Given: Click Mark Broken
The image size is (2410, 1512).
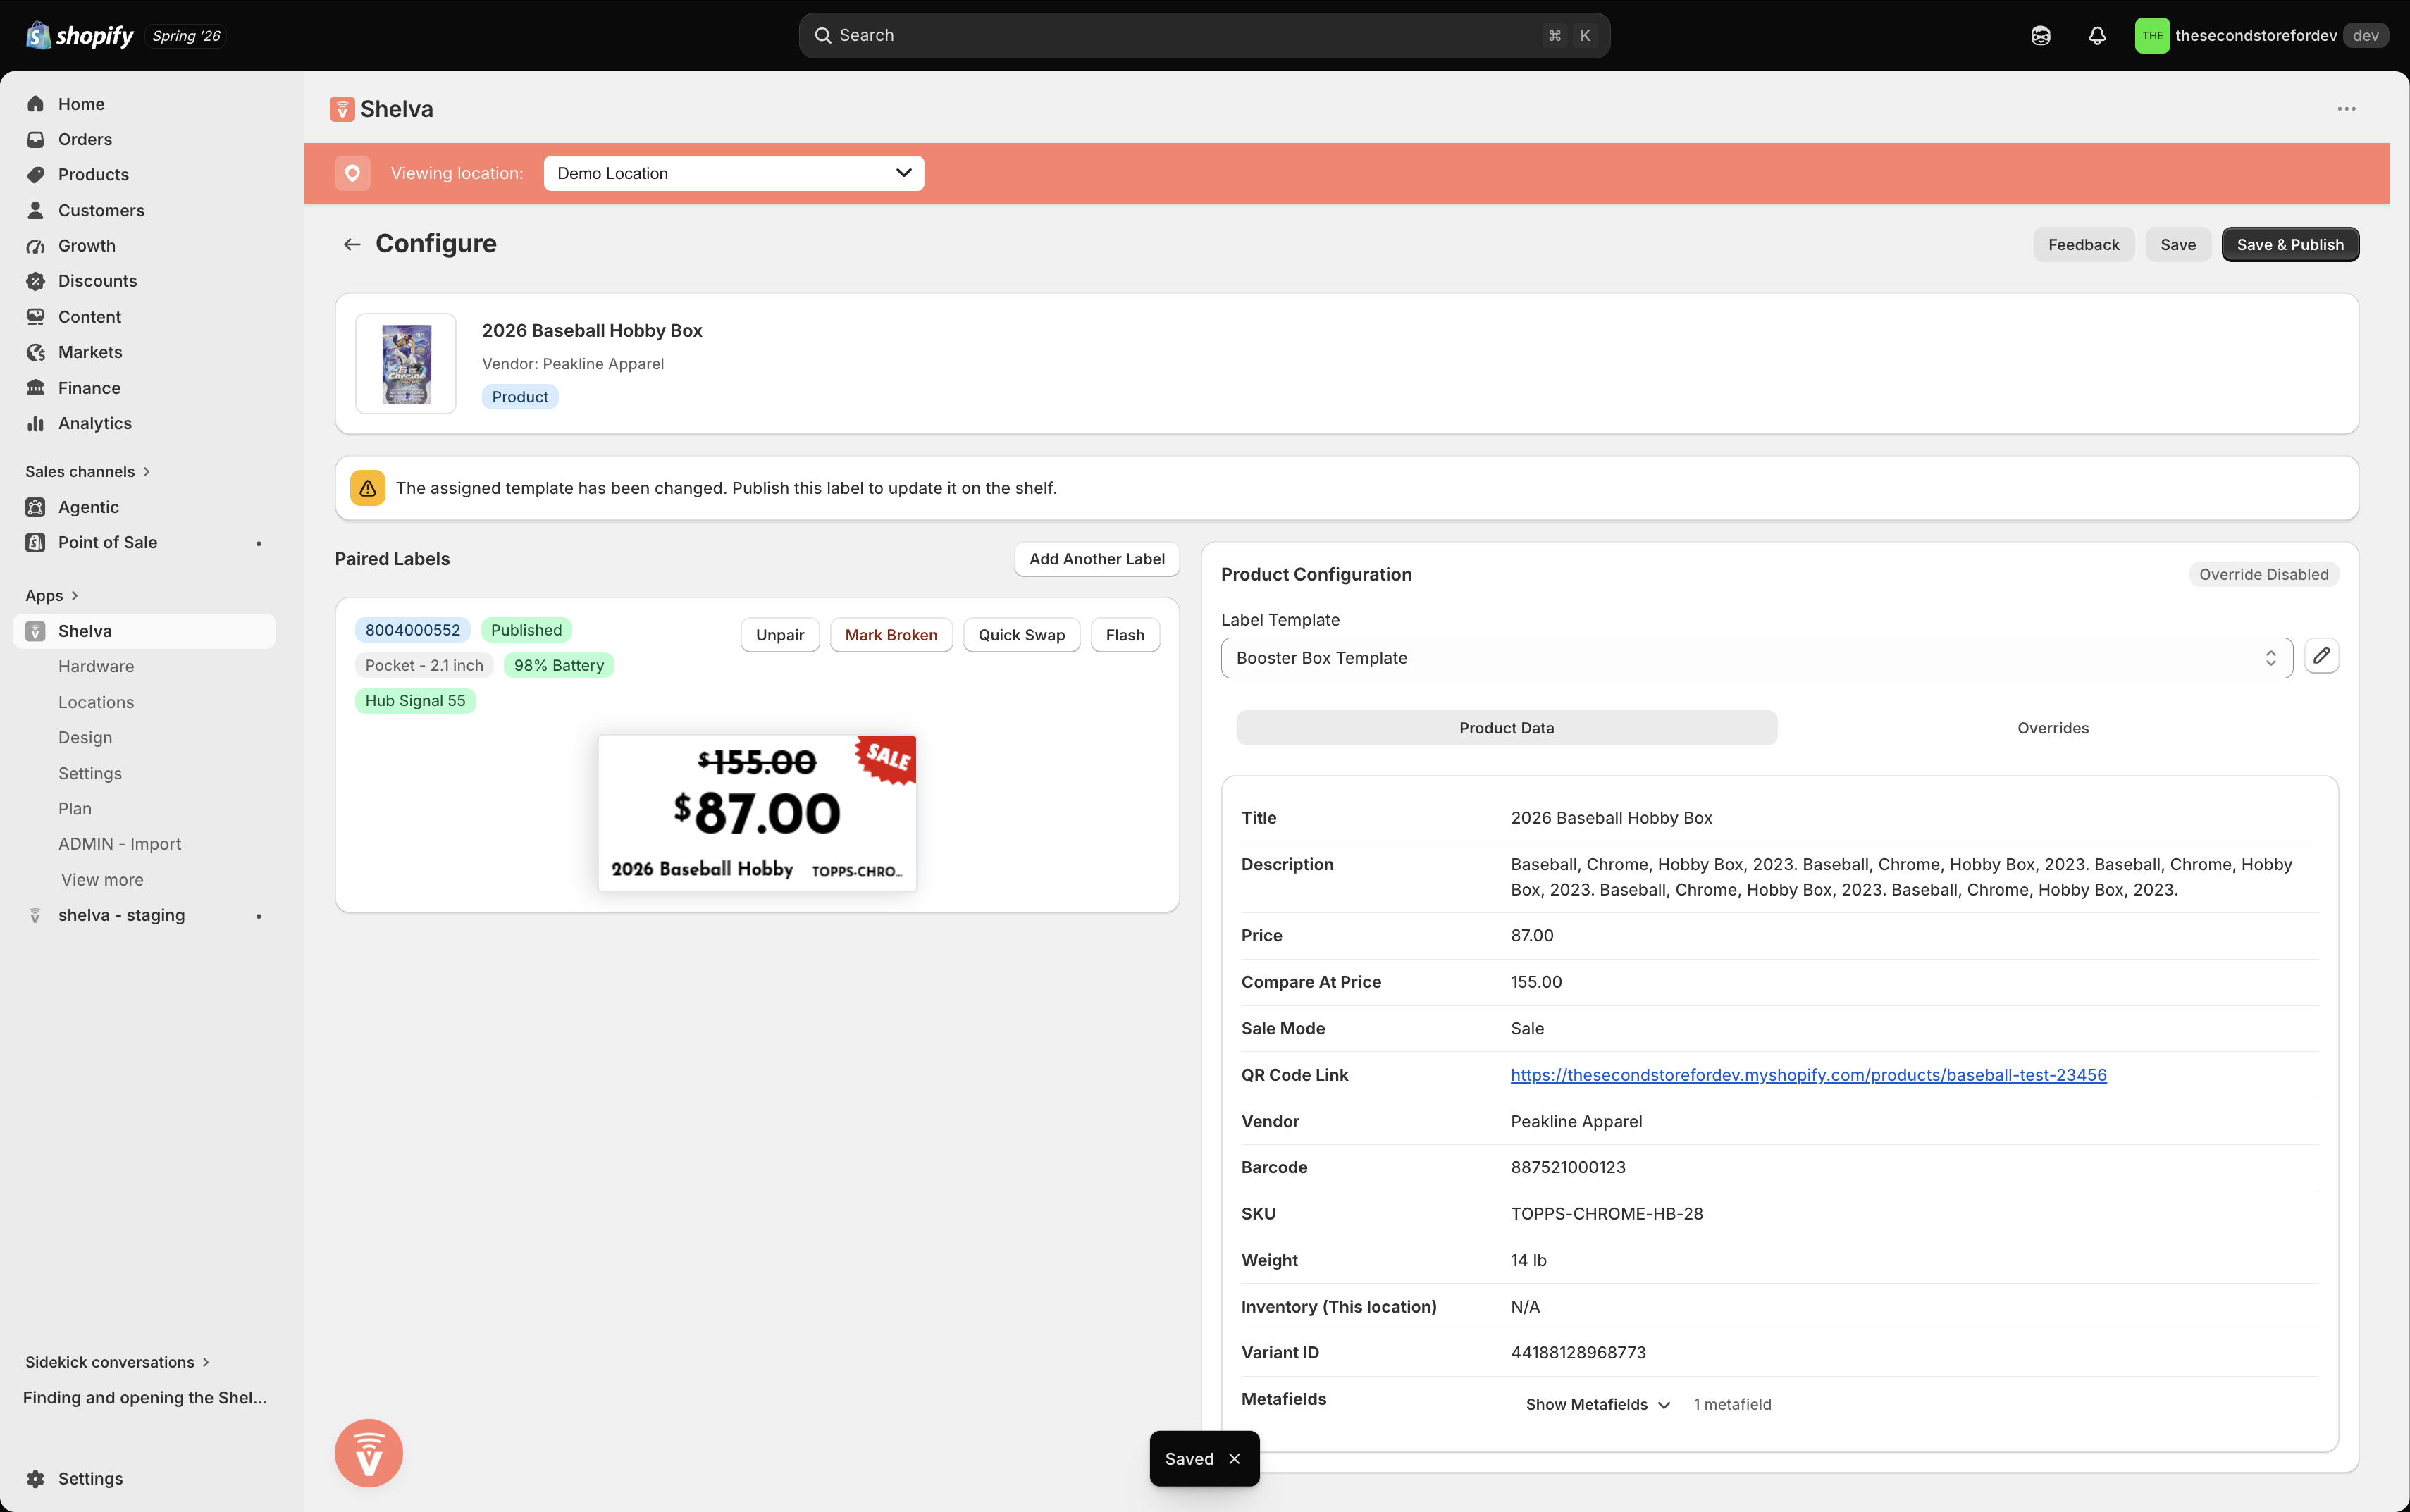Looking at the screenshot, I should [890, 635].
